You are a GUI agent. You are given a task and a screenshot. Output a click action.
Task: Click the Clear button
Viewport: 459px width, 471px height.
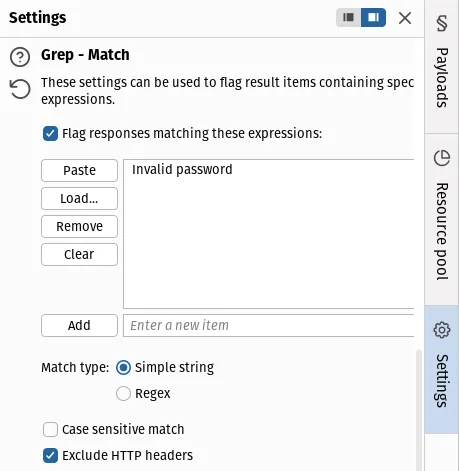pyautogui.click(x=79, y=254)
